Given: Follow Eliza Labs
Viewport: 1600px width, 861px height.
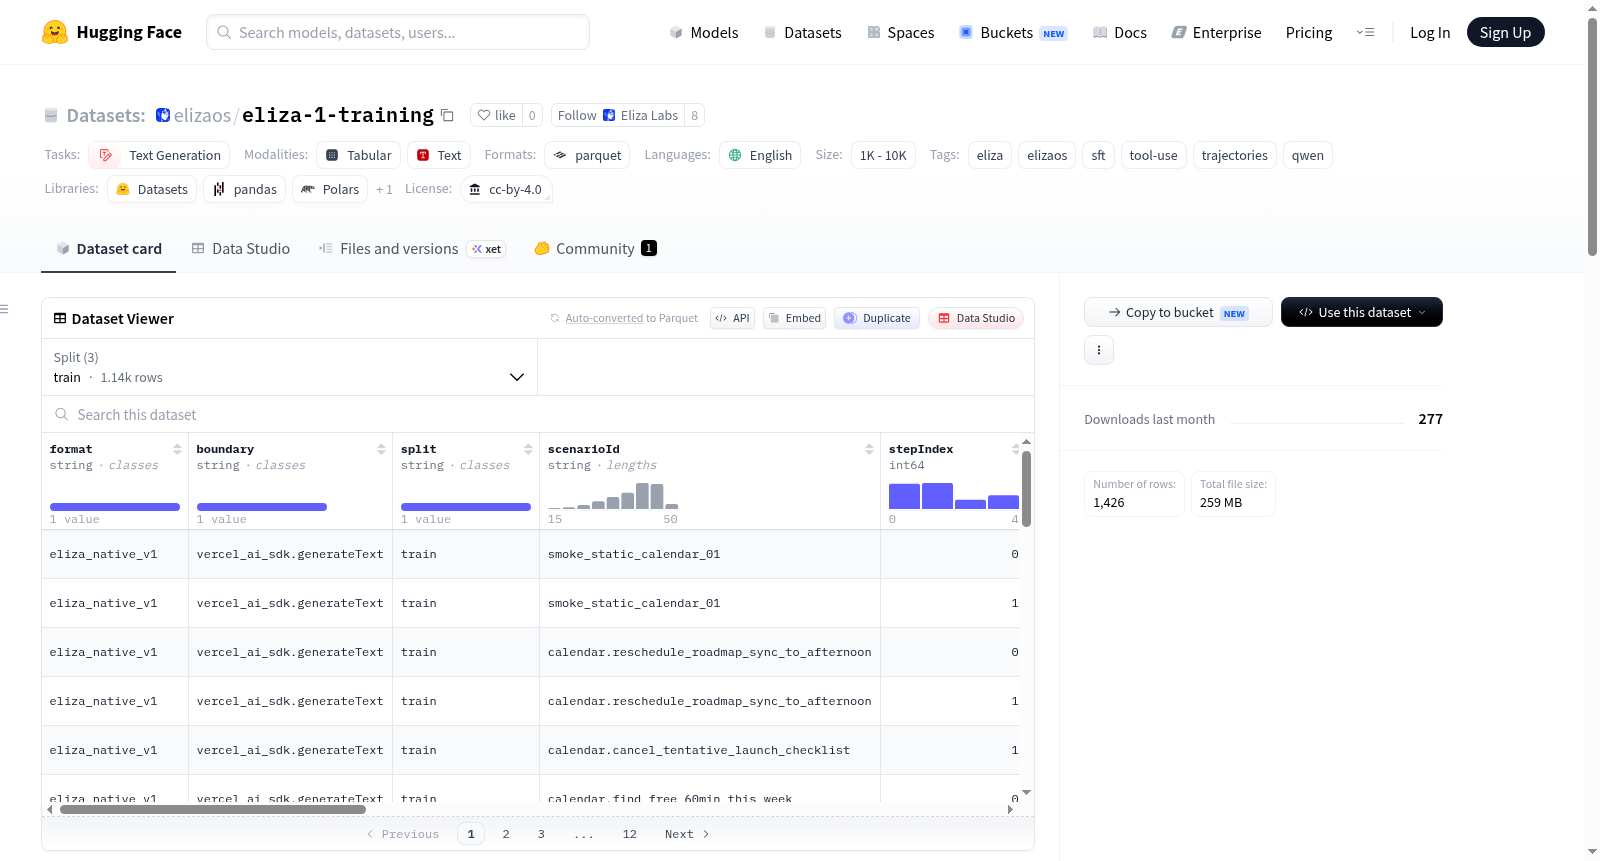Looking at the screenshot, I should tap(617, 115).
